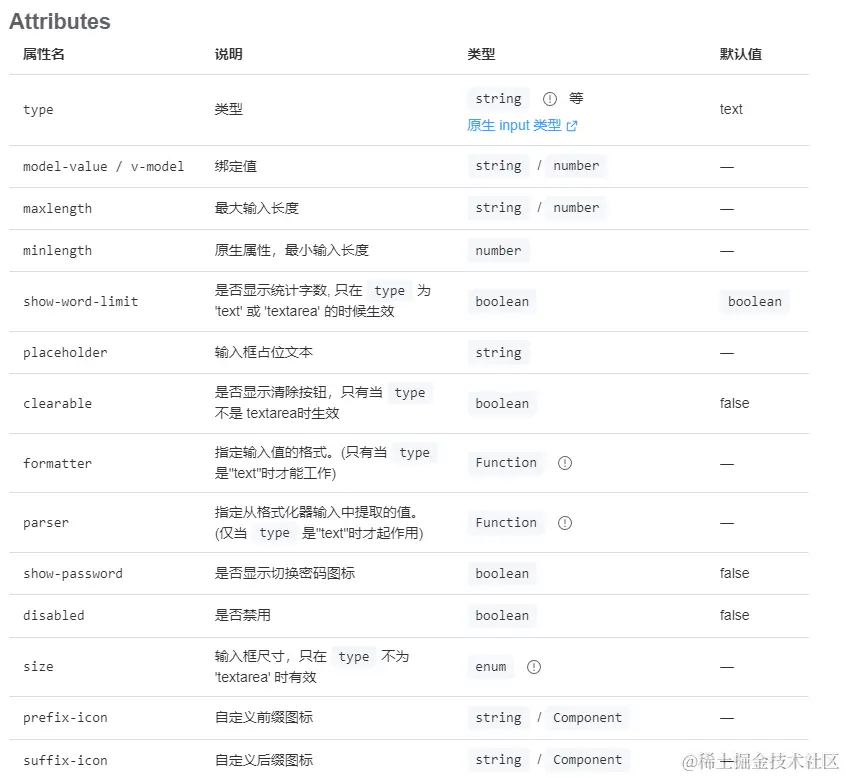Click the 类型 column header

(481, 54)
